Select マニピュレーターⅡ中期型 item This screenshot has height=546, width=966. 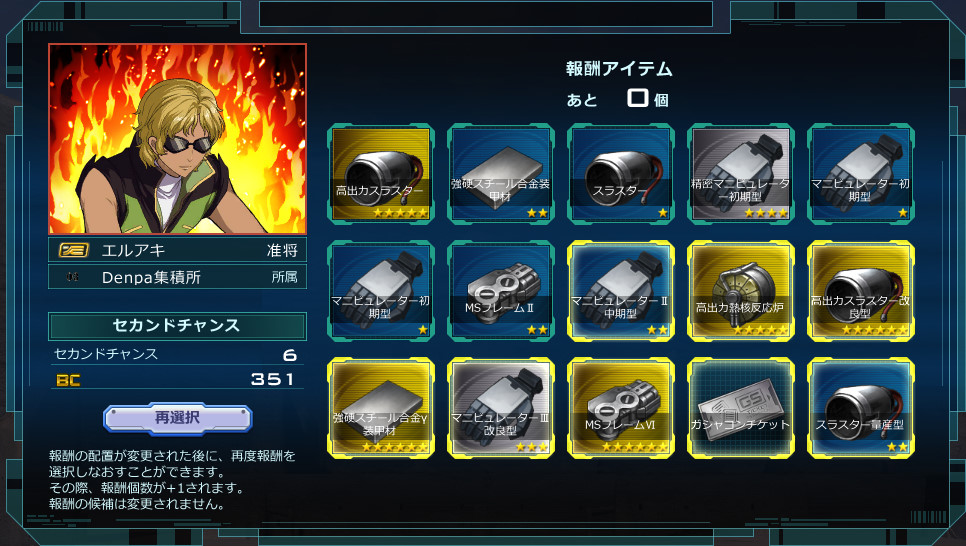click(621, 291)
